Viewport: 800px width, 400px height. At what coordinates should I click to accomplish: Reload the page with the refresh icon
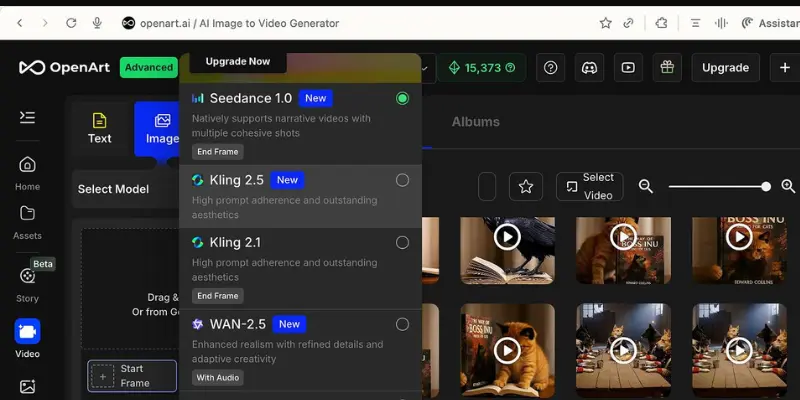(71, 23)
